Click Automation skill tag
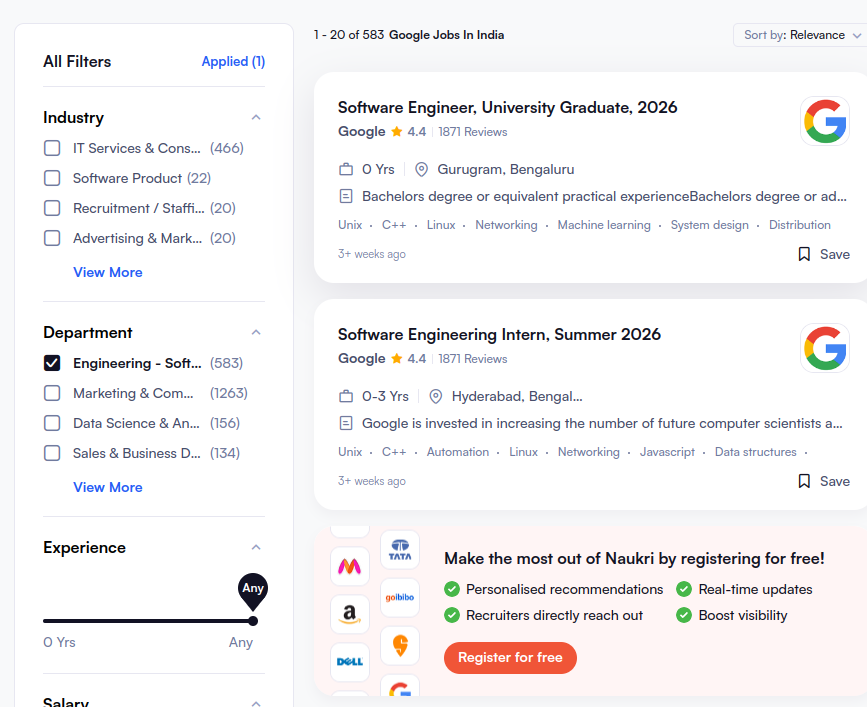 point(458,452)
